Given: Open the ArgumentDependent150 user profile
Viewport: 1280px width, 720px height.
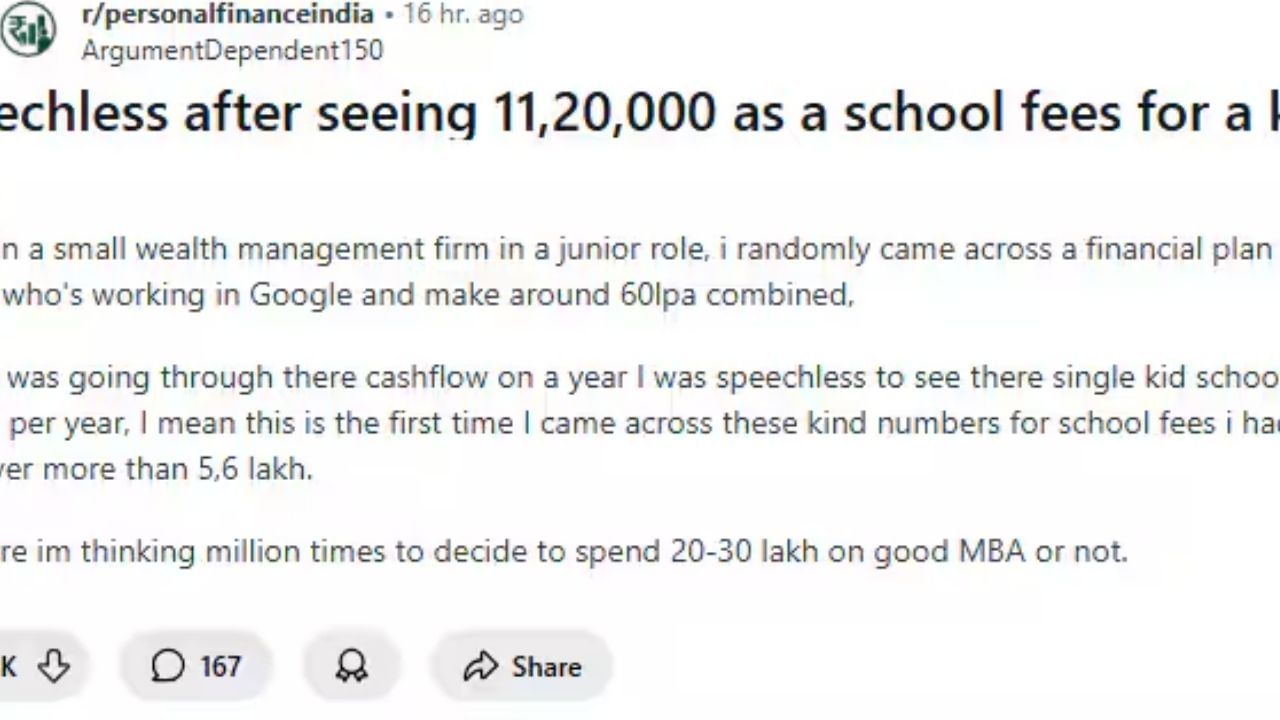Looking at the screenshot, I should tap(232, 50).
